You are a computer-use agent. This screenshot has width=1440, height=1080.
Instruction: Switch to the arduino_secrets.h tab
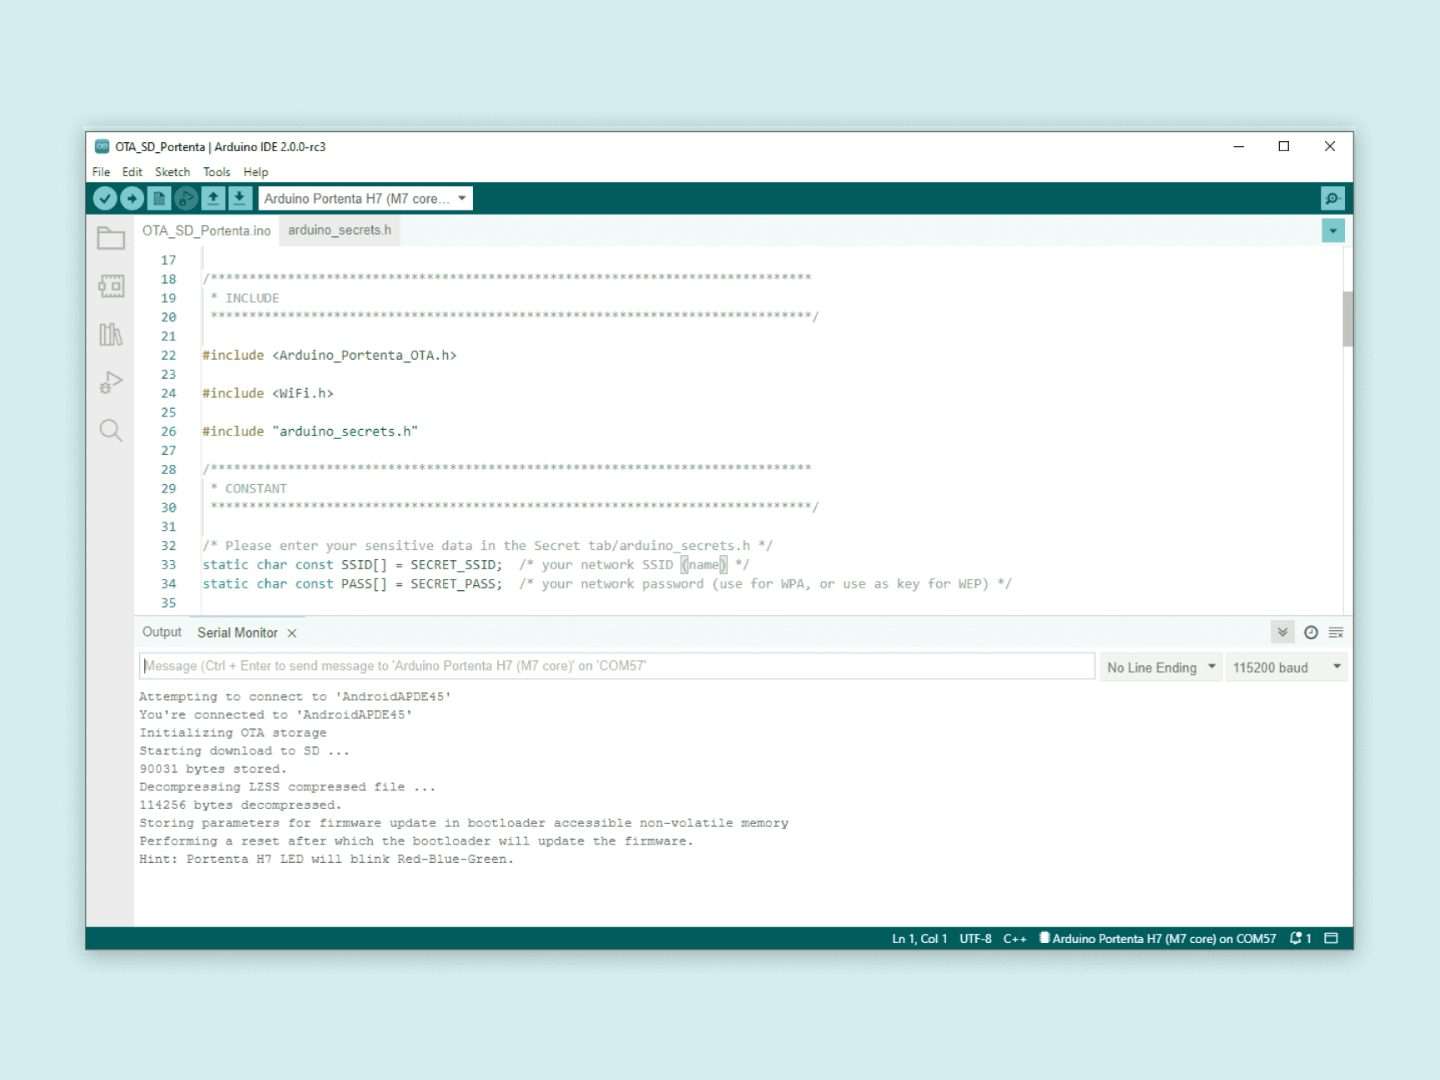pyautogui.click(x=339, y=230)
